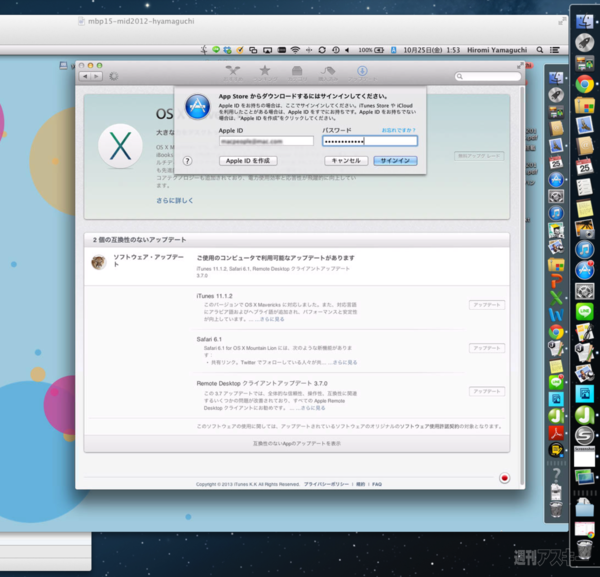
Task: Open the 100% battery status menu
Action: (371, 50)
